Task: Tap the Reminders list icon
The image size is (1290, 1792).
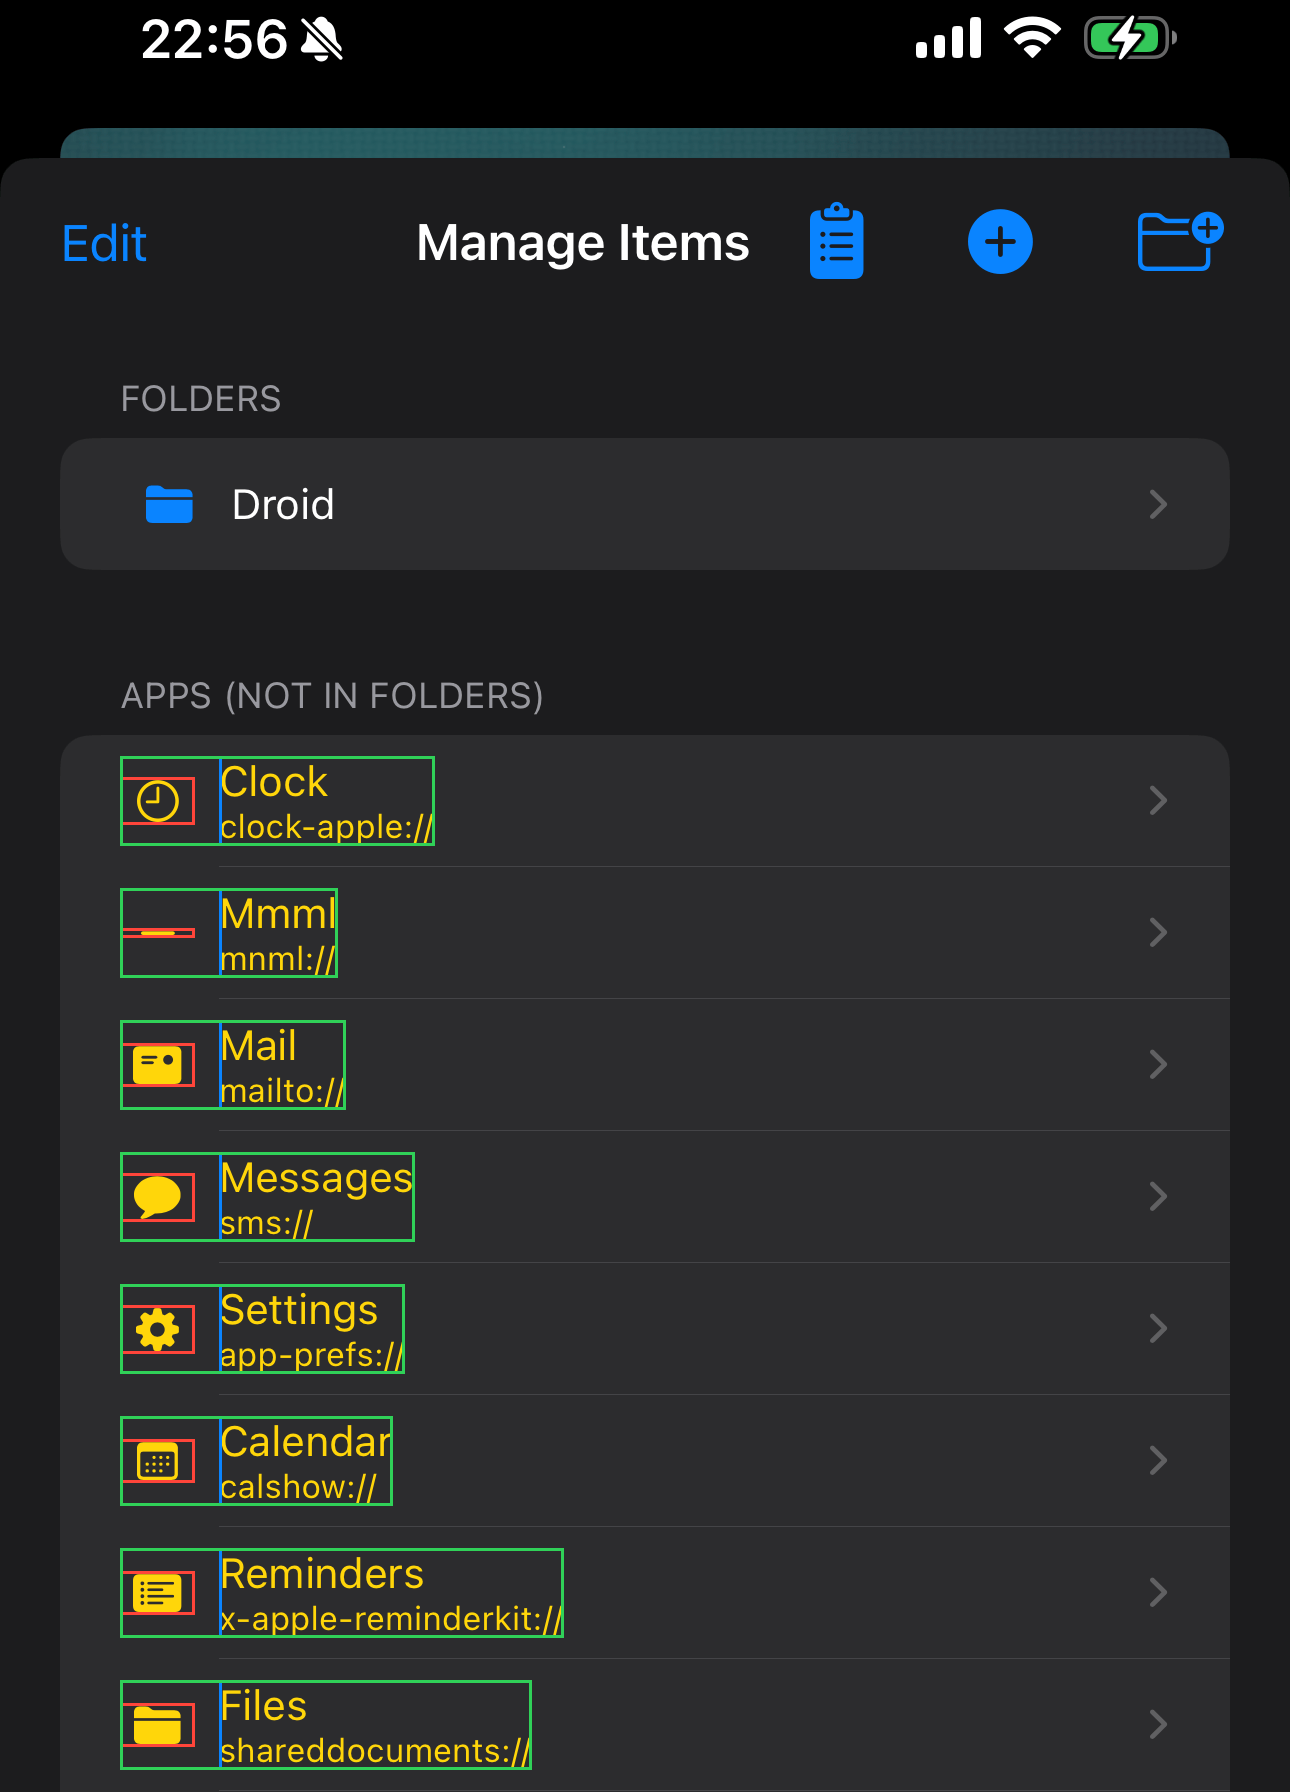Action: (158, 1592)
